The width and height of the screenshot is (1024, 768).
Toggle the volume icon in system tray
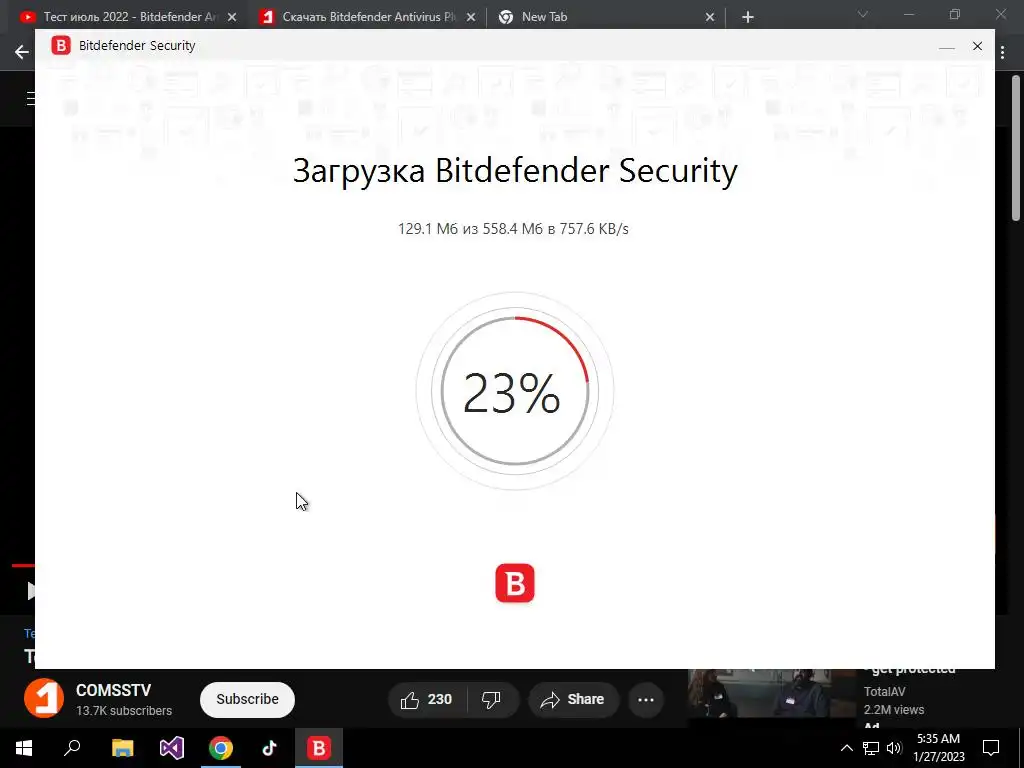tap(894, 748)
